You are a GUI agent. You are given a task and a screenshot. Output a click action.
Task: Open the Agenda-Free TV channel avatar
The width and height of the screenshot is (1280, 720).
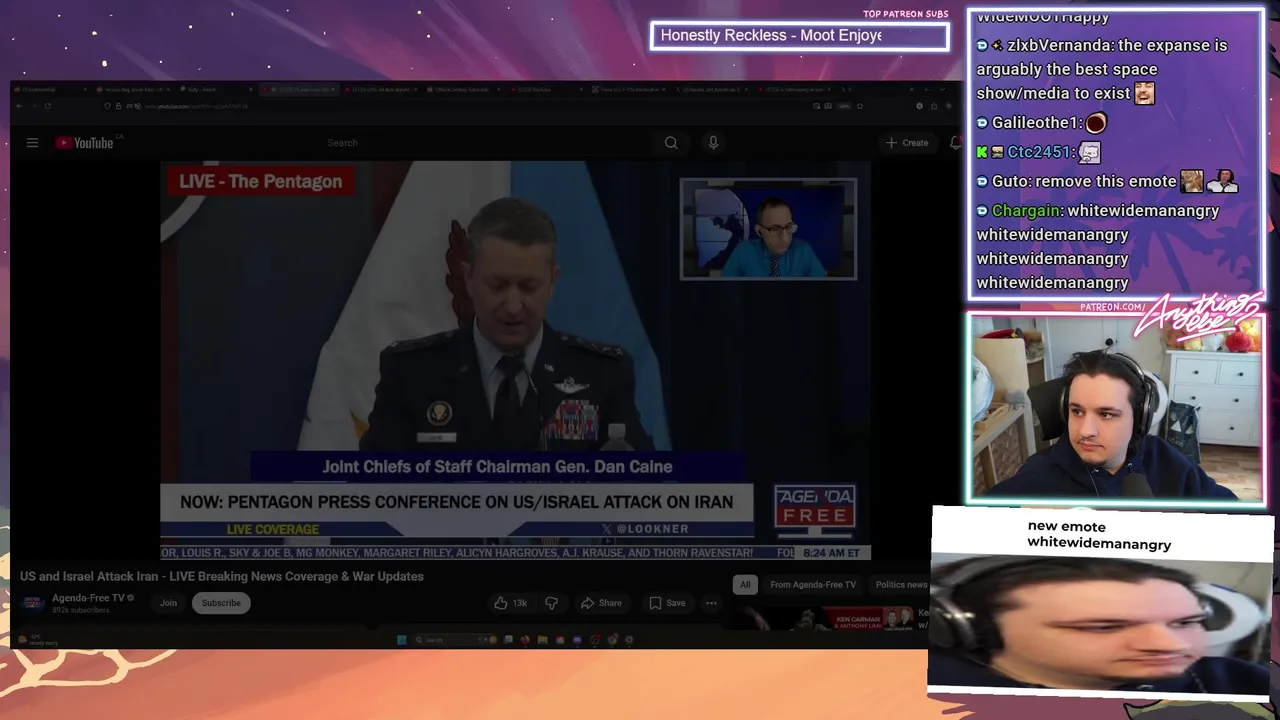(x=33, y=603)
